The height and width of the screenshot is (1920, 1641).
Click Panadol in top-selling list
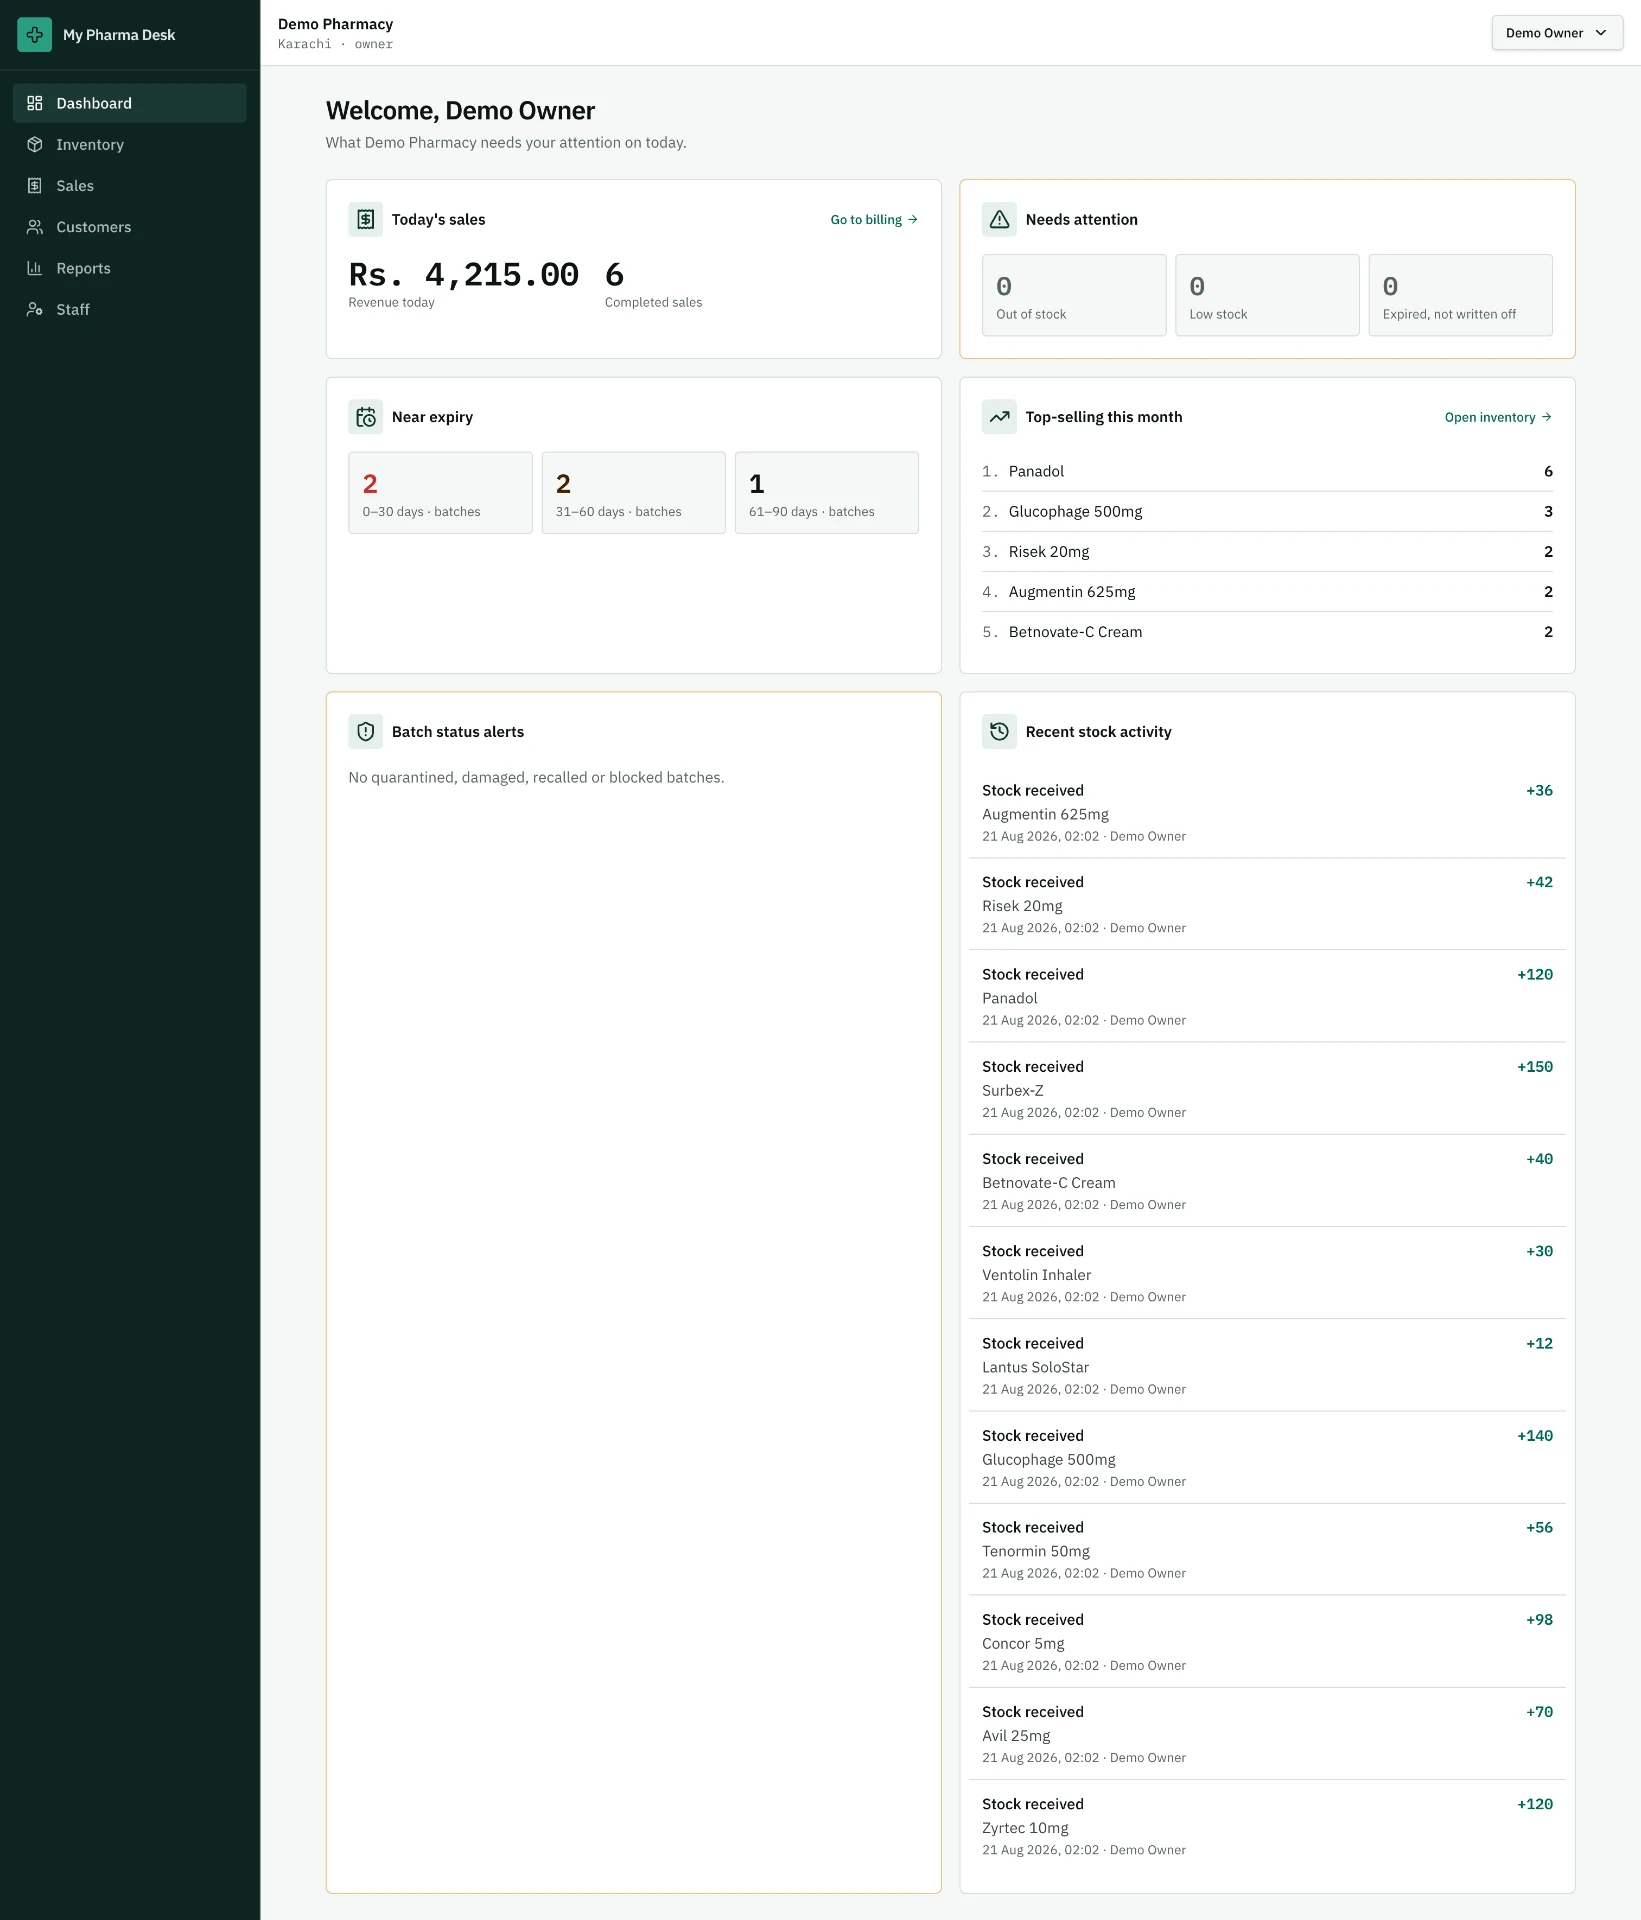point(1267,471)
